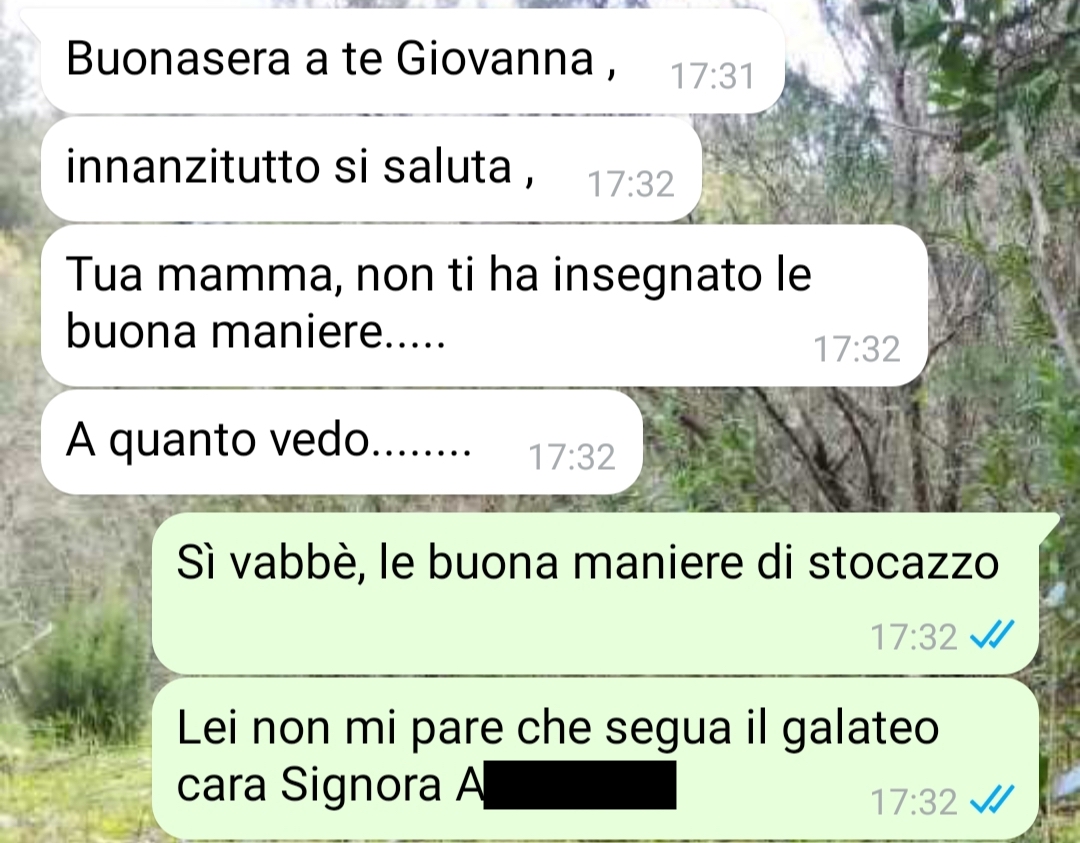Screen dimensions: 1080x843
Task: Click the blue read-receipt checkmarks on 'stocazzo' message
Action: tap(992, 635)
